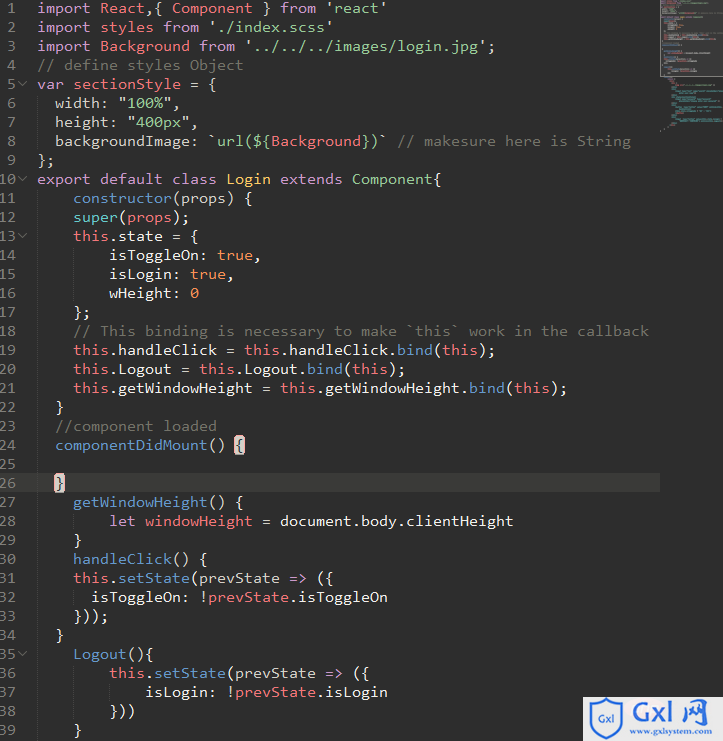
Task: Click !prevState.isLogin expression
Action: [307, 692]
